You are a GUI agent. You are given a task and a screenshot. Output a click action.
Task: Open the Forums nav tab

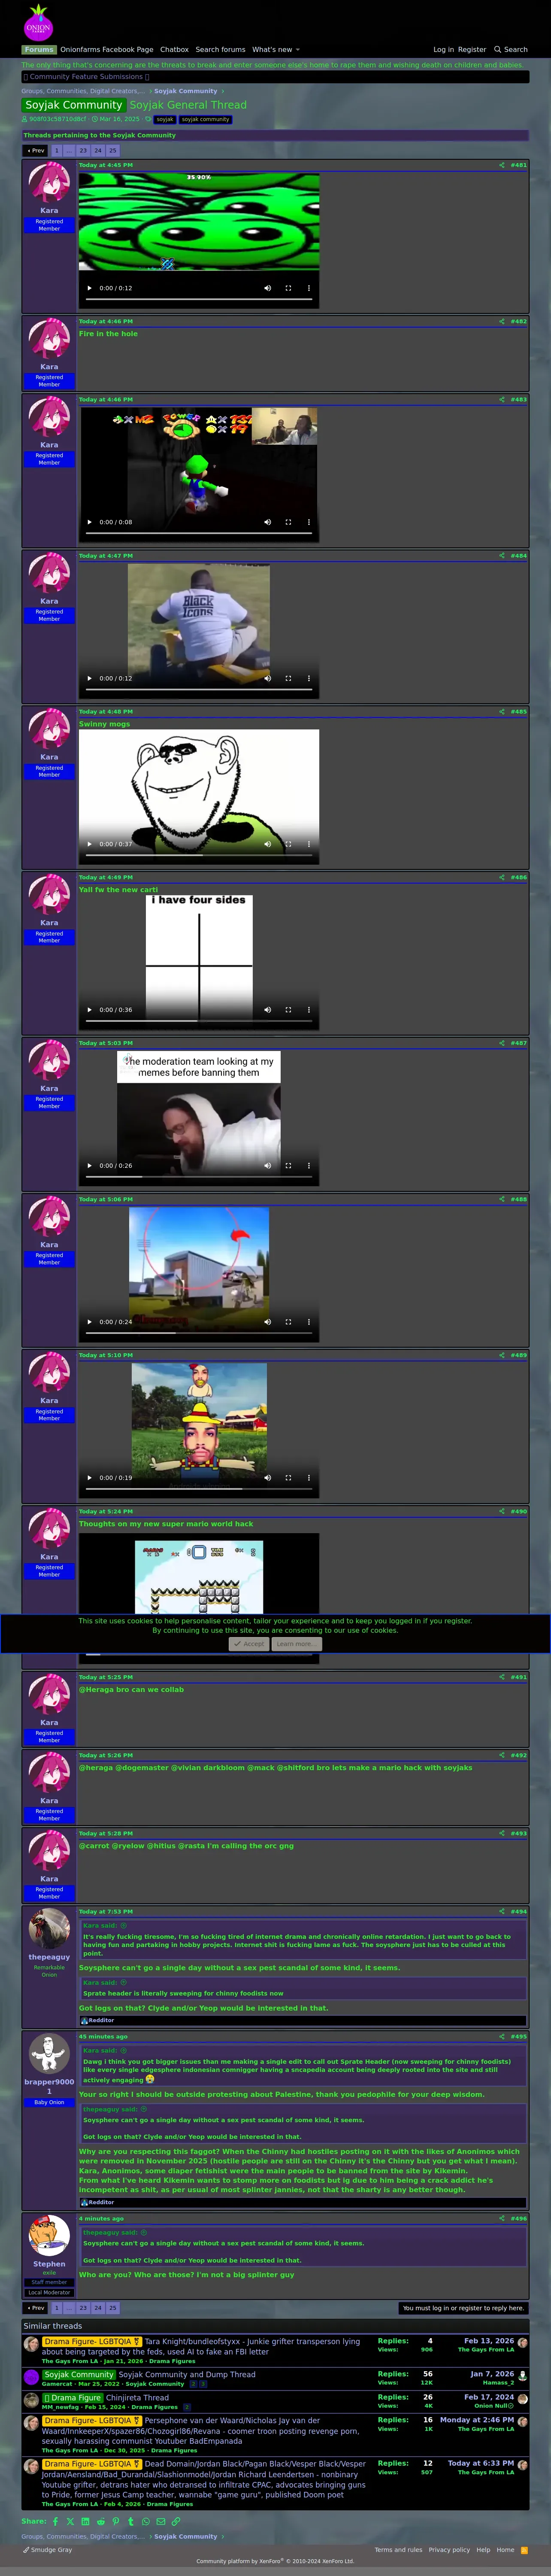(x=39, y=49)
